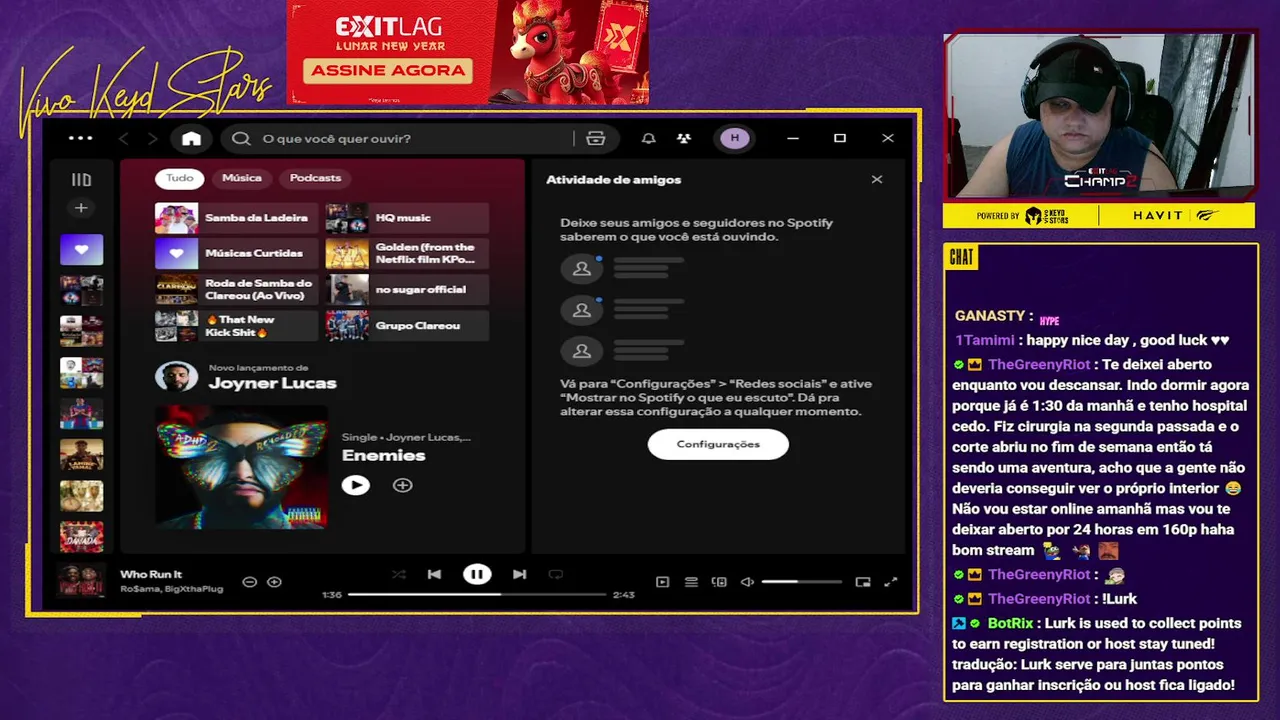Open the Browse icon in search bar
1280x720 pixels.
click(596, 138)
